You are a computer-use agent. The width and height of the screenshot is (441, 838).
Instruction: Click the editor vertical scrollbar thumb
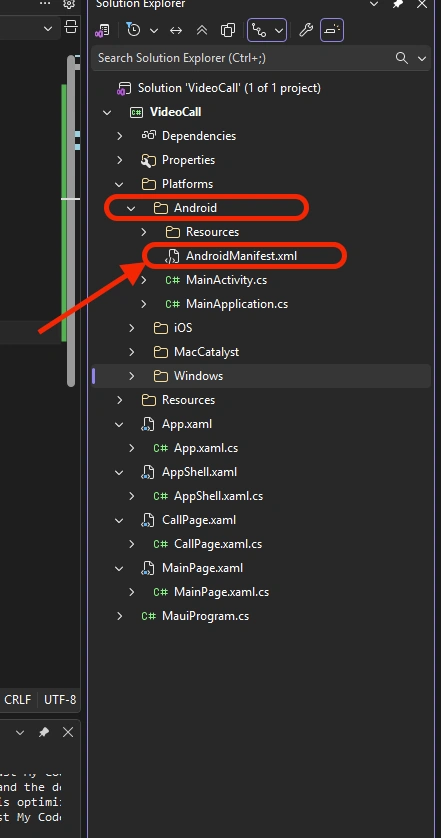pos(71,220)
